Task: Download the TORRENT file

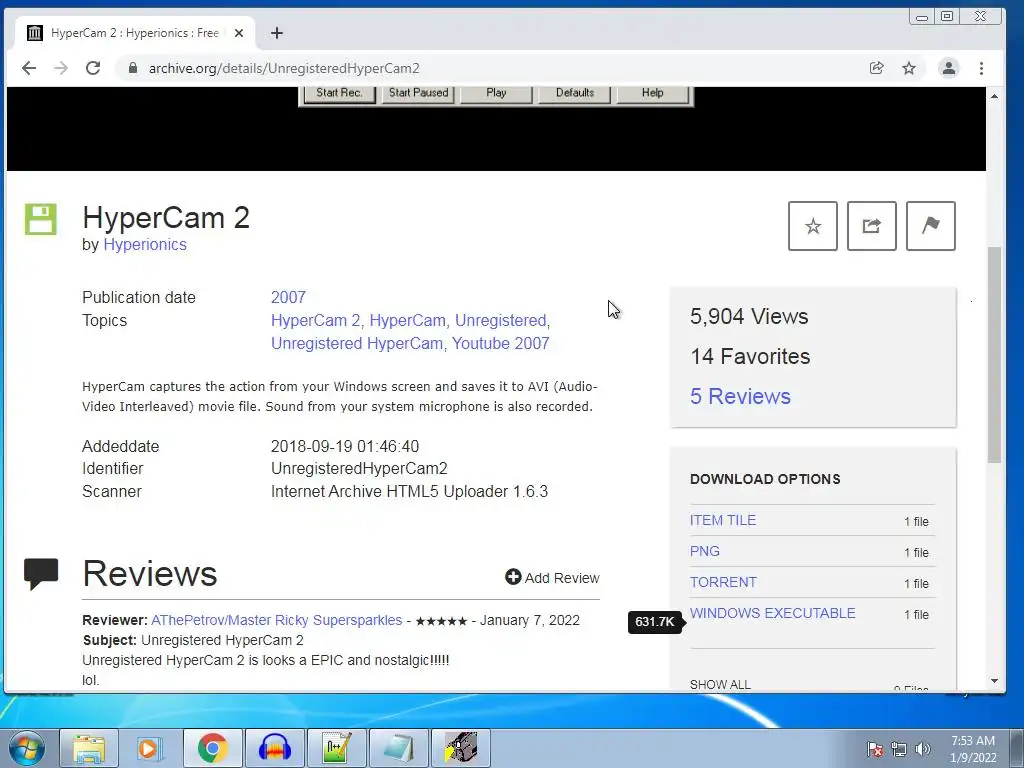Action: 723,582
